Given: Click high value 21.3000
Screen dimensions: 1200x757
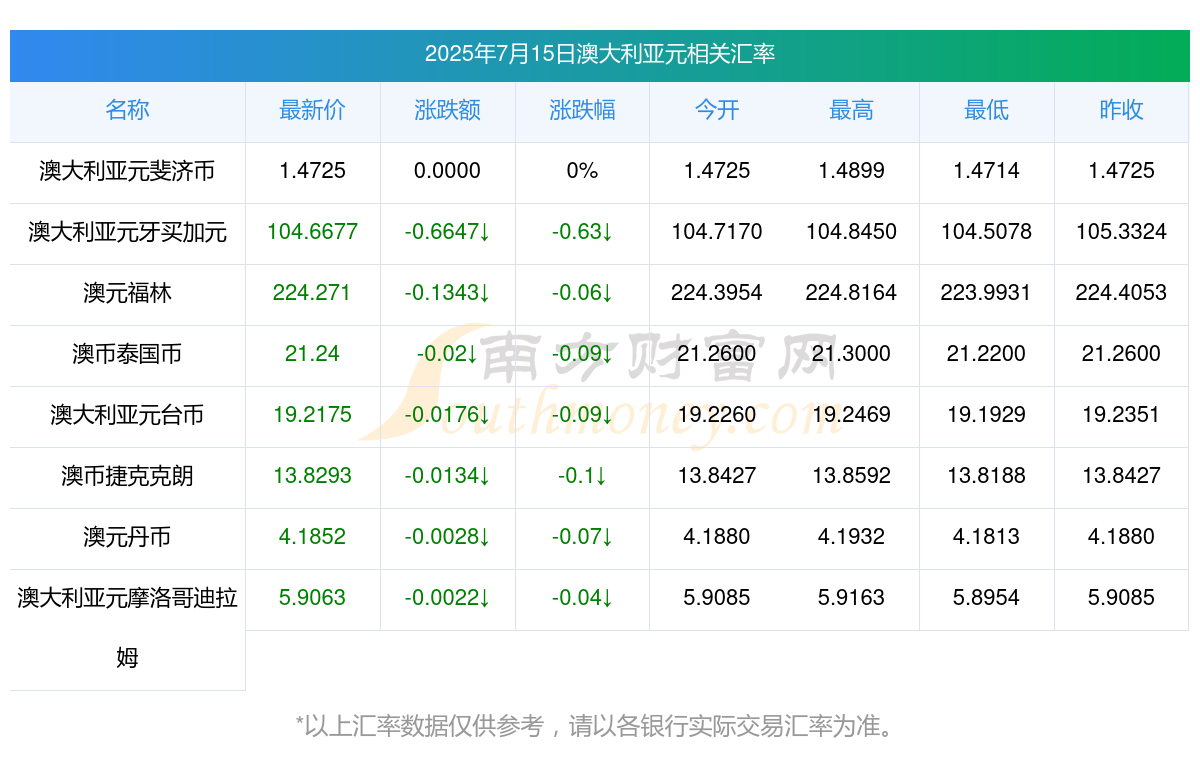Looking at the screenshot, I should point(851,354).
